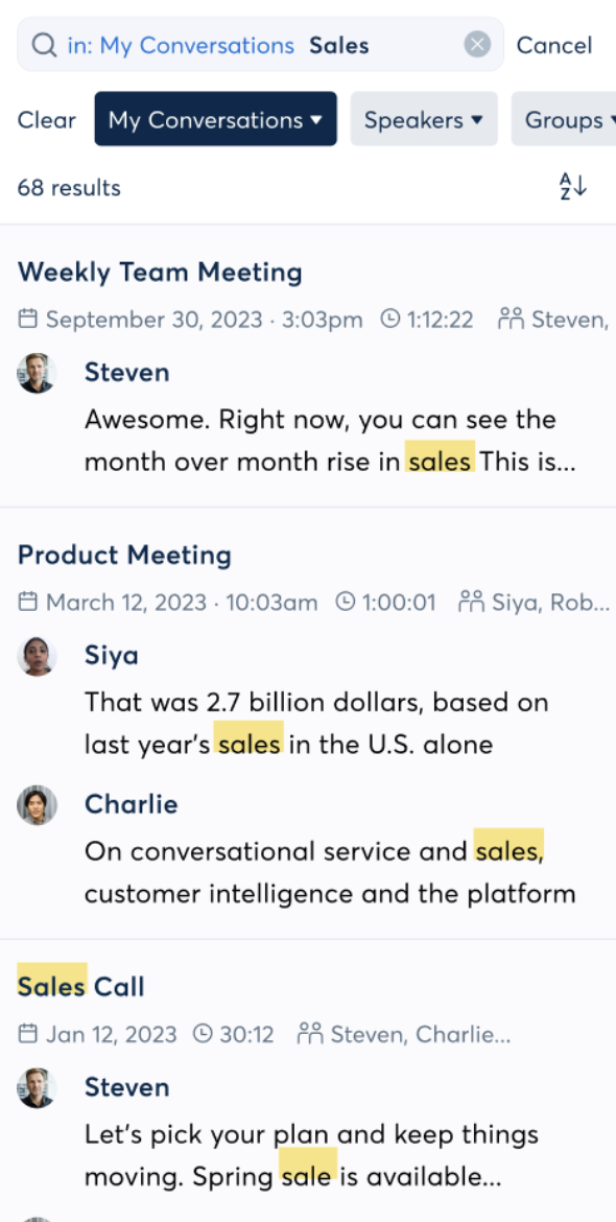Click participants icon next to Siya, Rob
Image resolution: width=616 pixels, height=1222 pixels.
point(471,602)
